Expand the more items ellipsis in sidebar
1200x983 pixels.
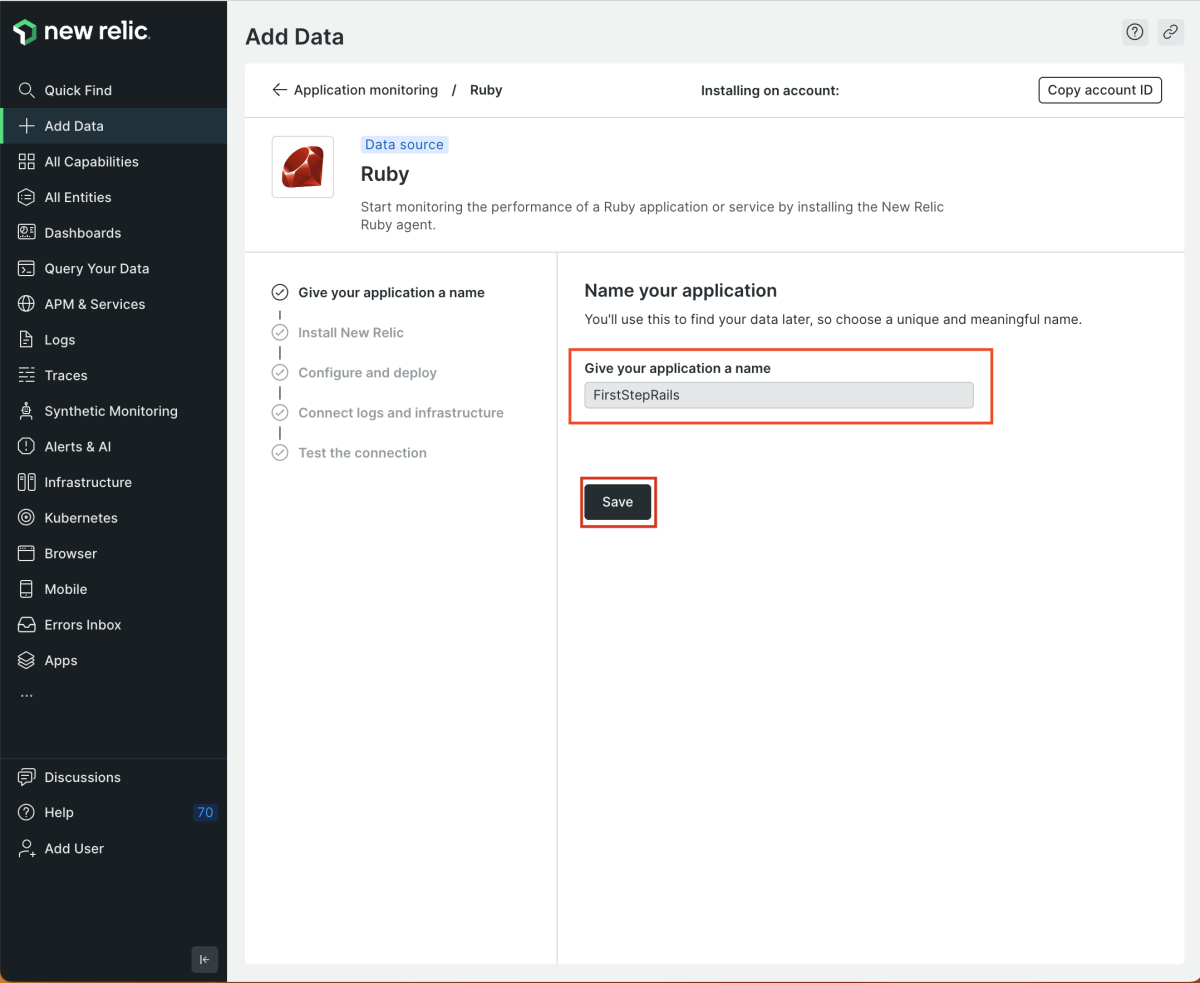[x=26, y=696]
